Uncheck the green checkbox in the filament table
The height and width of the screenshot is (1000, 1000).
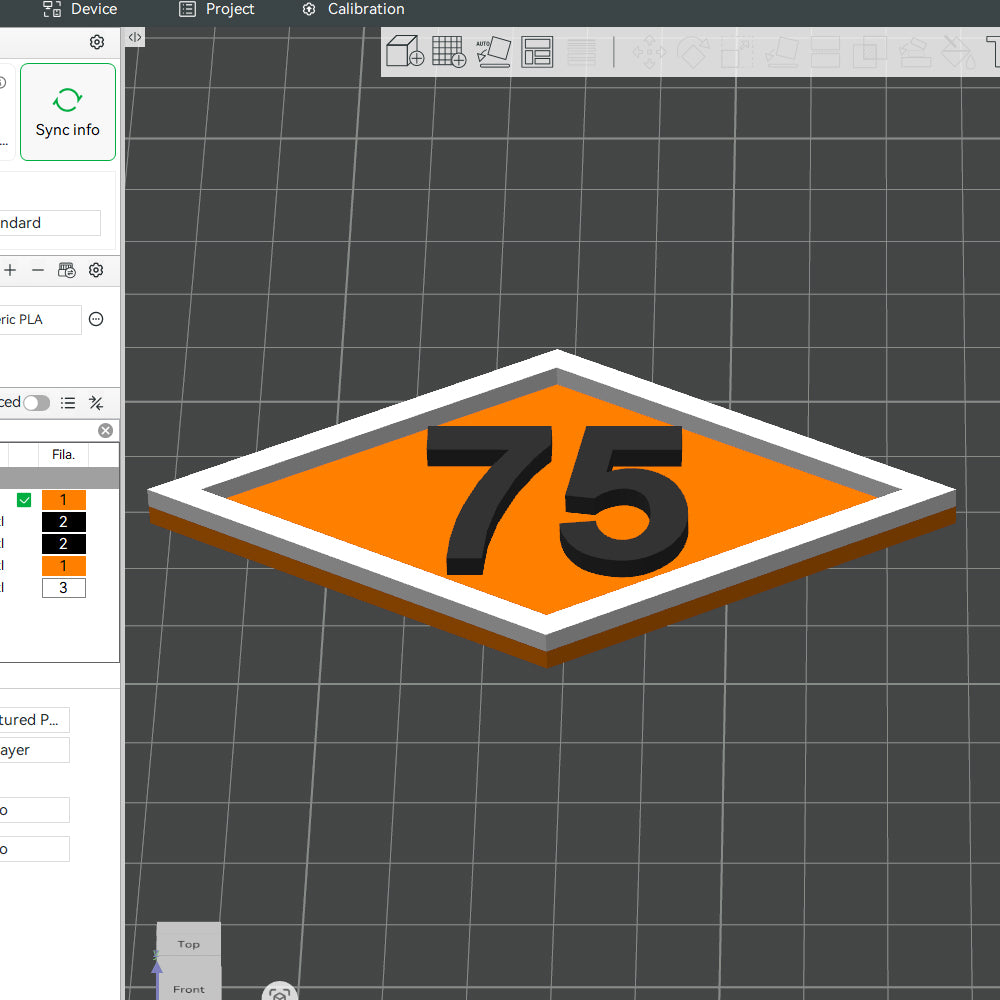(x=24, y=499)
